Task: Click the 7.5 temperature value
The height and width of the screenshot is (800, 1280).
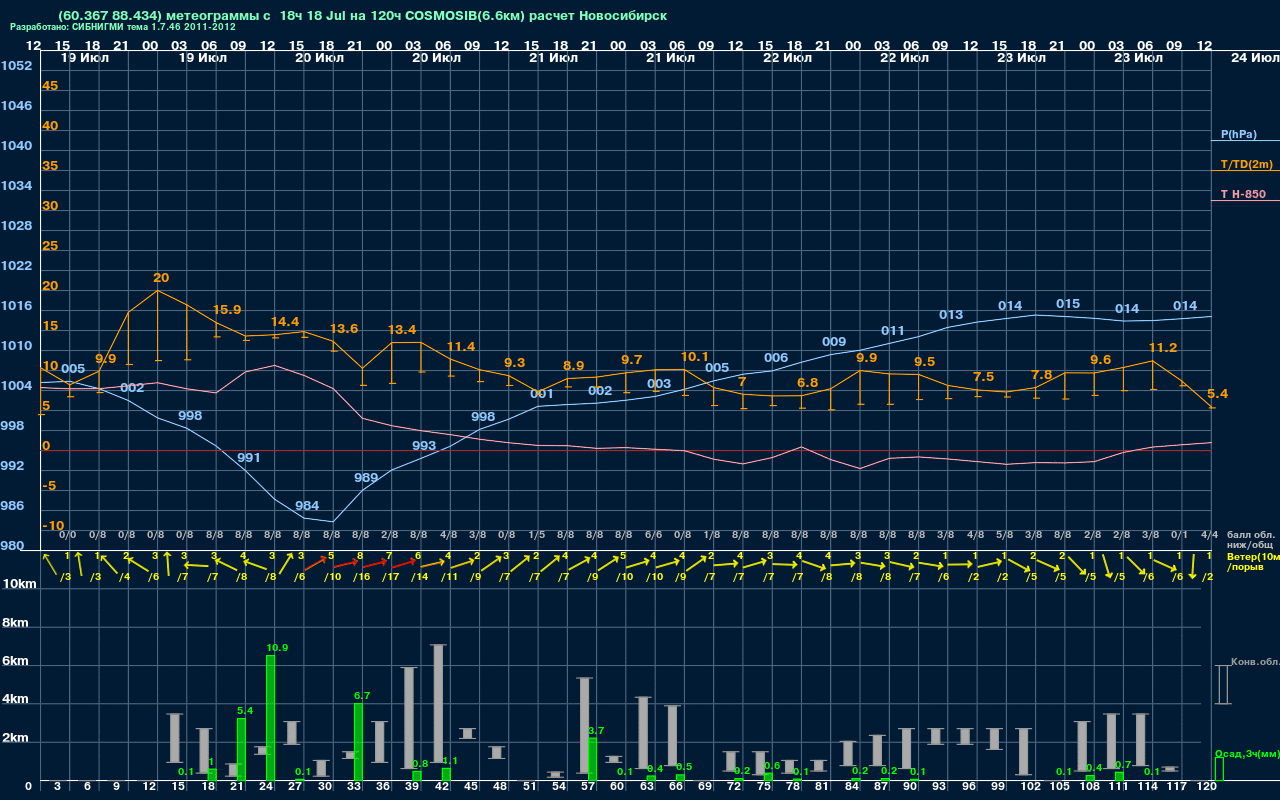Action: click(x=983, y=377)
